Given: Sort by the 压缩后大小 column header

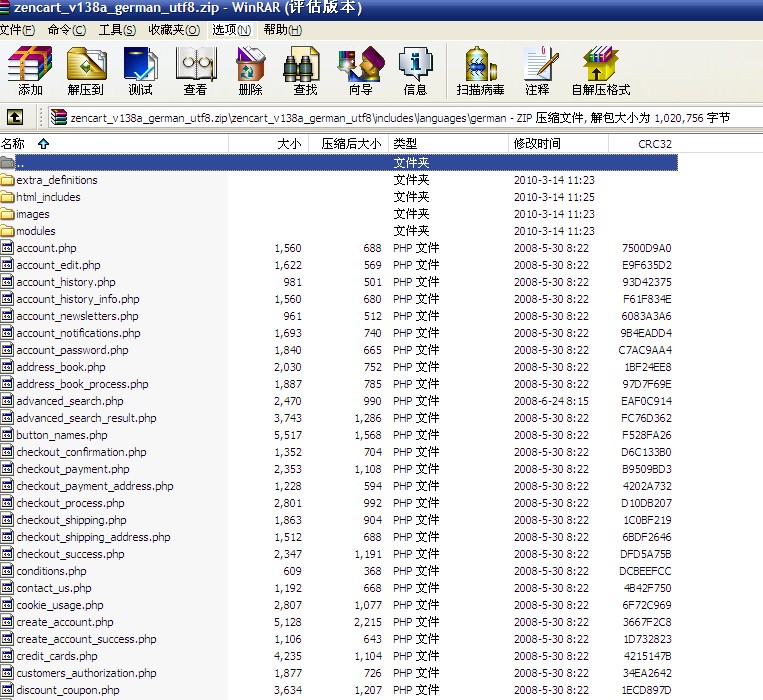Looking at the screenshot, I should coord(348,144).
